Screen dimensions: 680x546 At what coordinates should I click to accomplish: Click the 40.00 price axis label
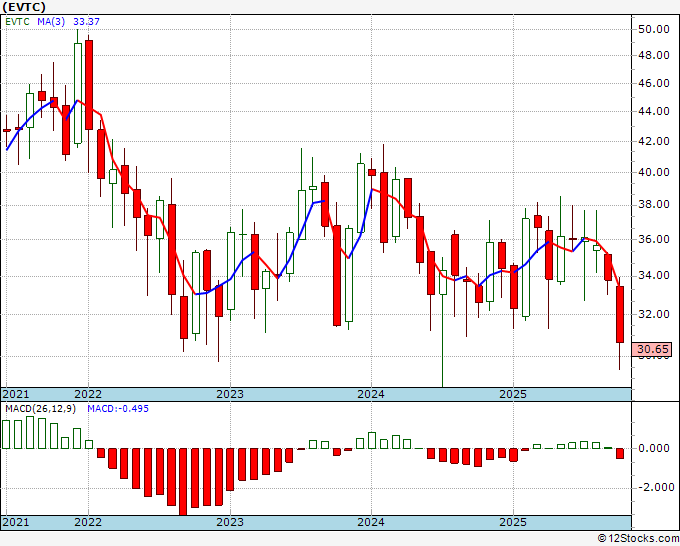pyautogui.click(x=654, y=173)
